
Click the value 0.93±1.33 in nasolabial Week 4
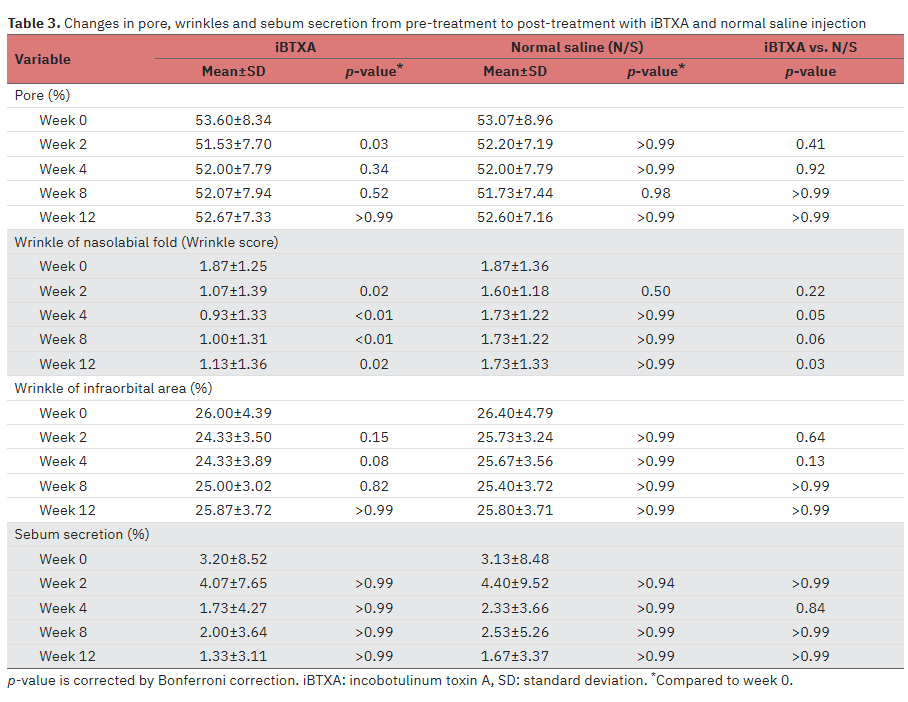pyautogui.click(x=233, y=315)
